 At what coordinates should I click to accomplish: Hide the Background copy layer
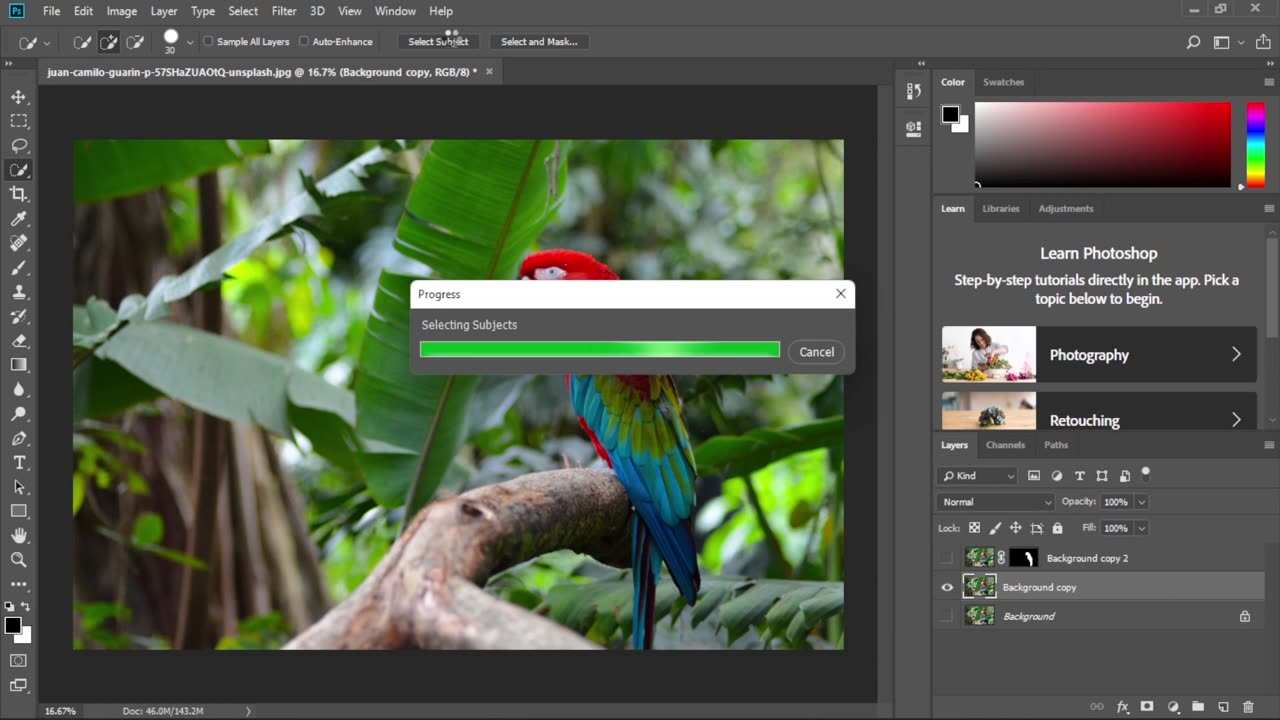pyautogui.click(x=947, y=587)
